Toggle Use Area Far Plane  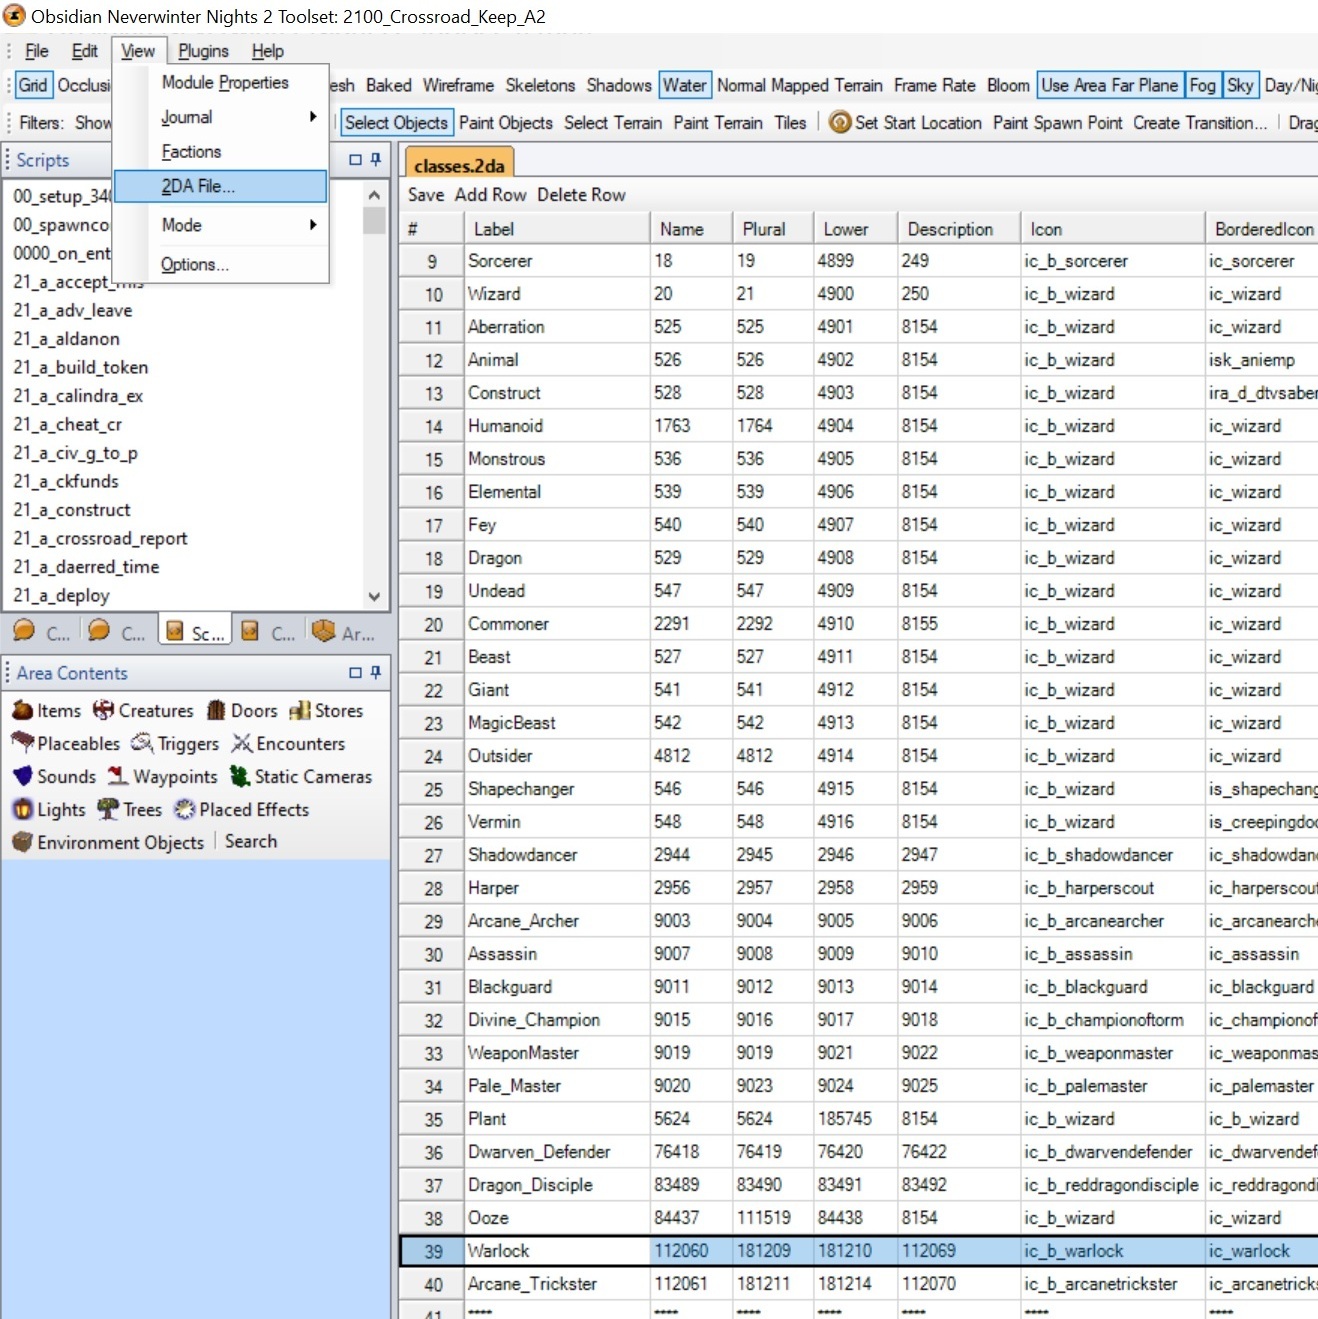tap(1110, 85)
